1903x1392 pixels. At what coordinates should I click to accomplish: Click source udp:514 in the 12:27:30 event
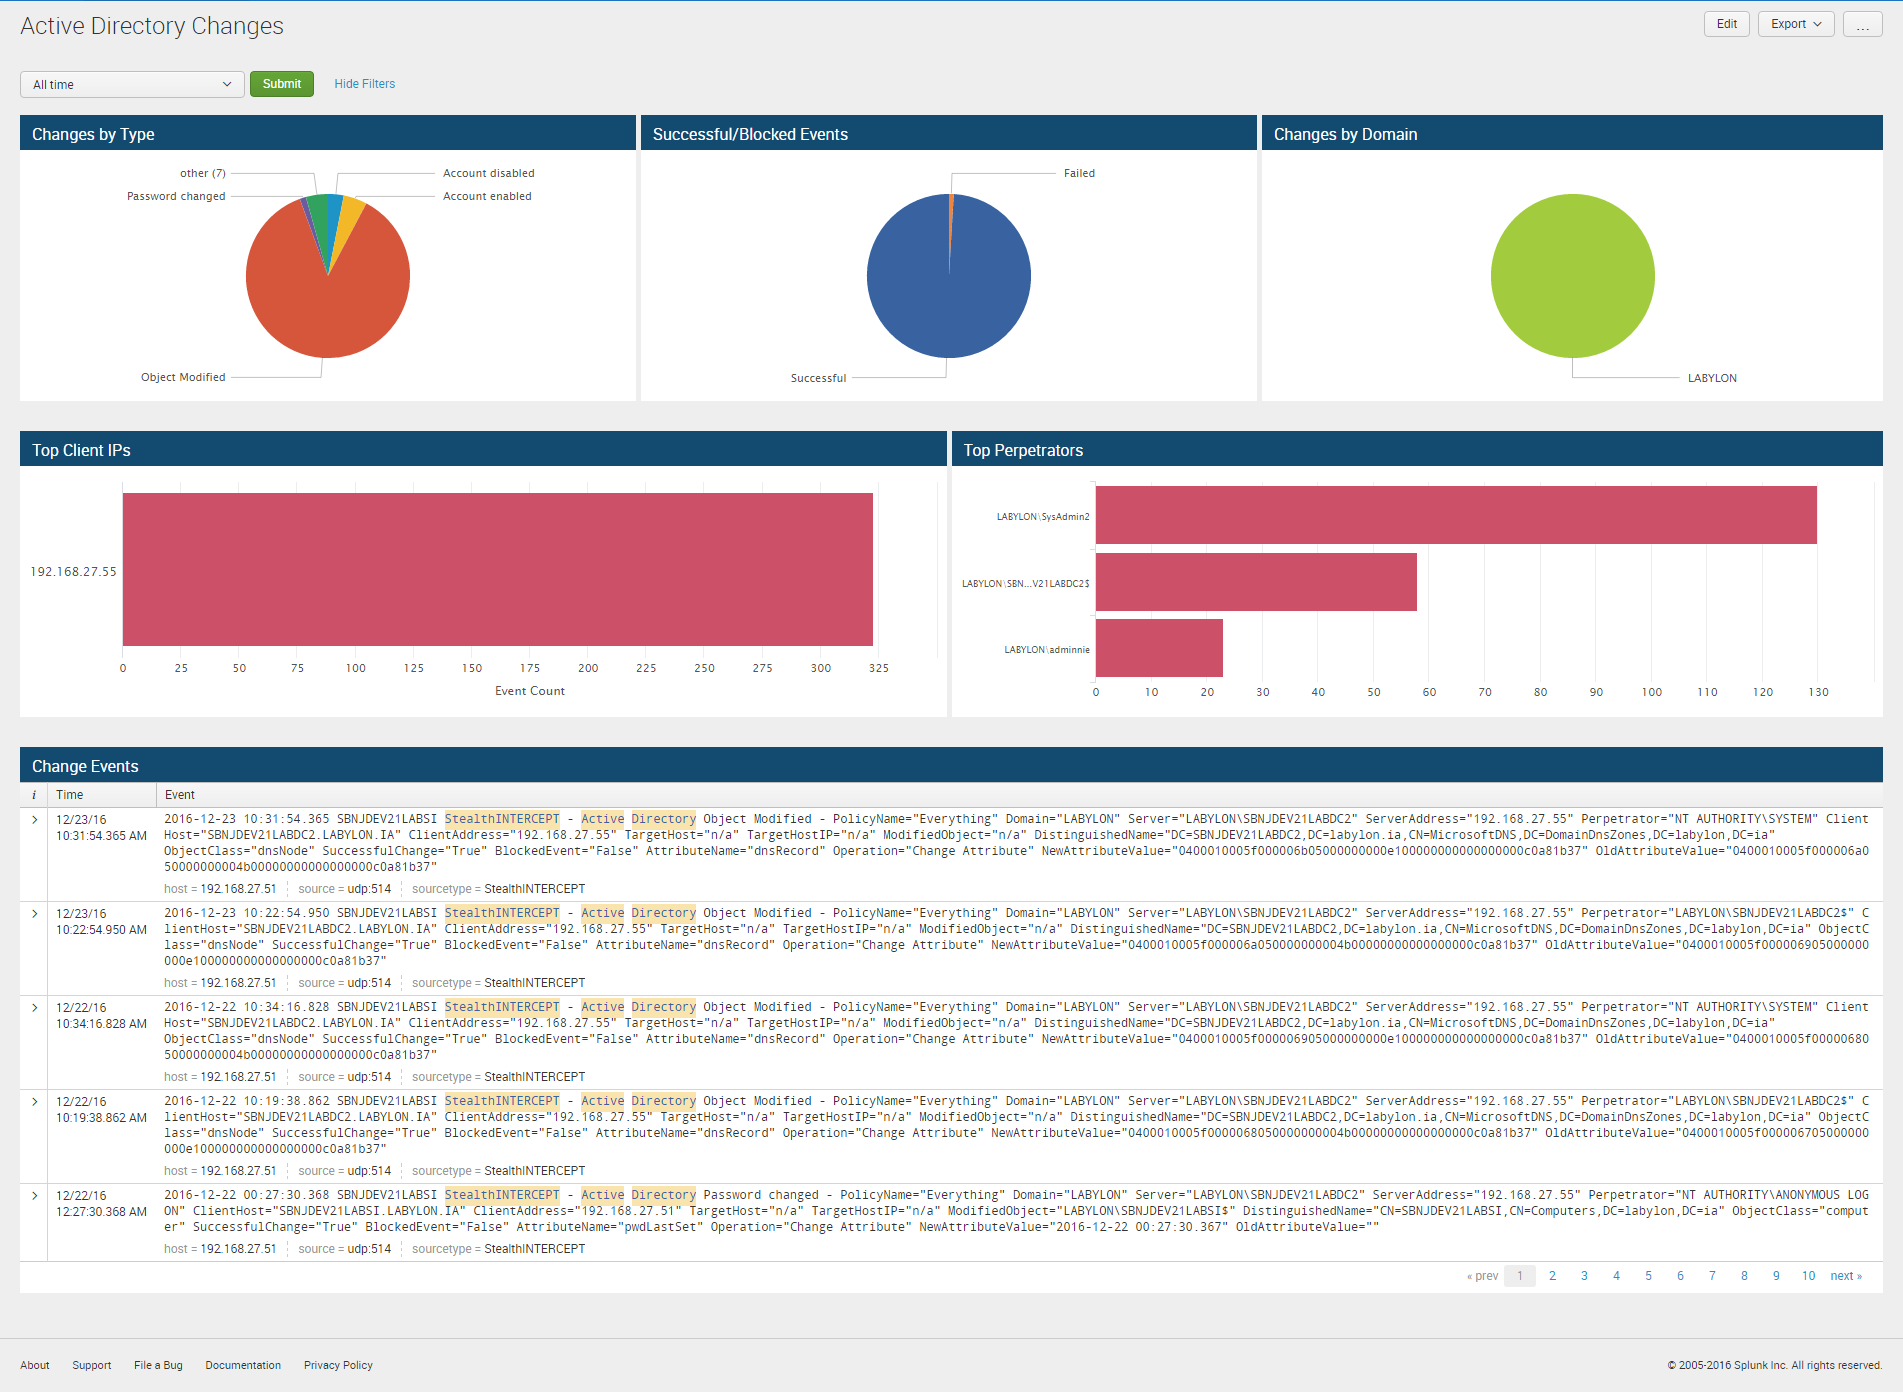click(369, 1249)
